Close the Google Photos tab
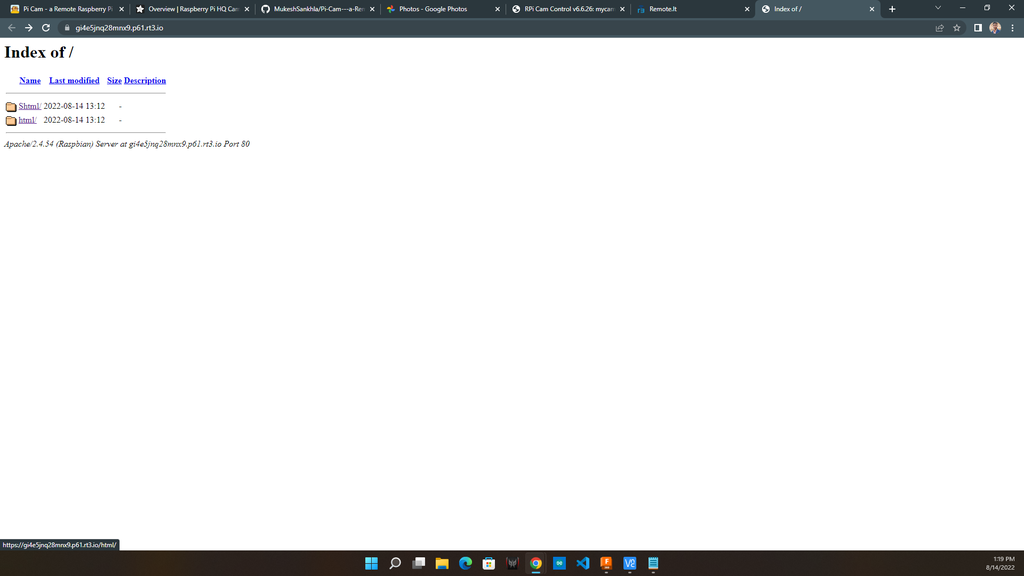This screenshot has height=576, width=1024. click(497, 9)
